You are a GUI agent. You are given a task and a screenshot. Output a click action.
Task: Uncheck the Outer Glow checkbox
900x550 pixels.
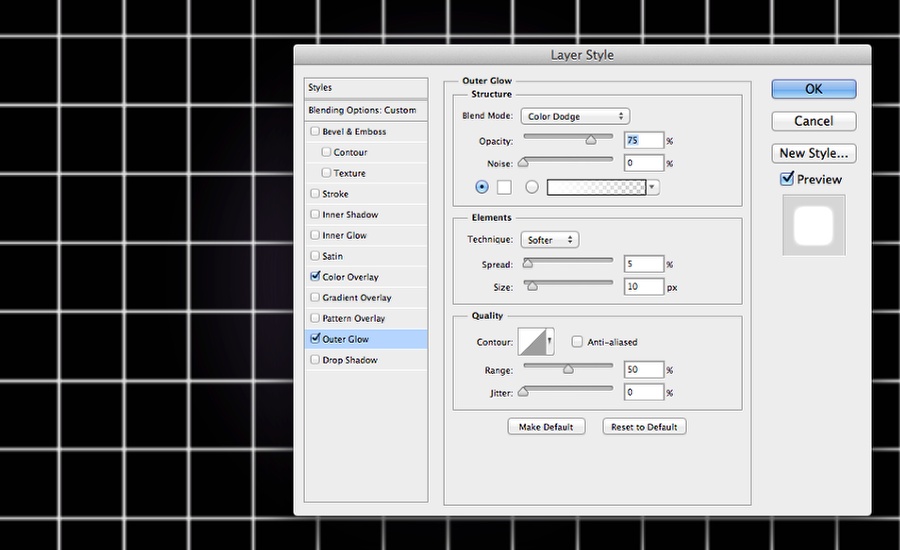click(x=315, y=338)
